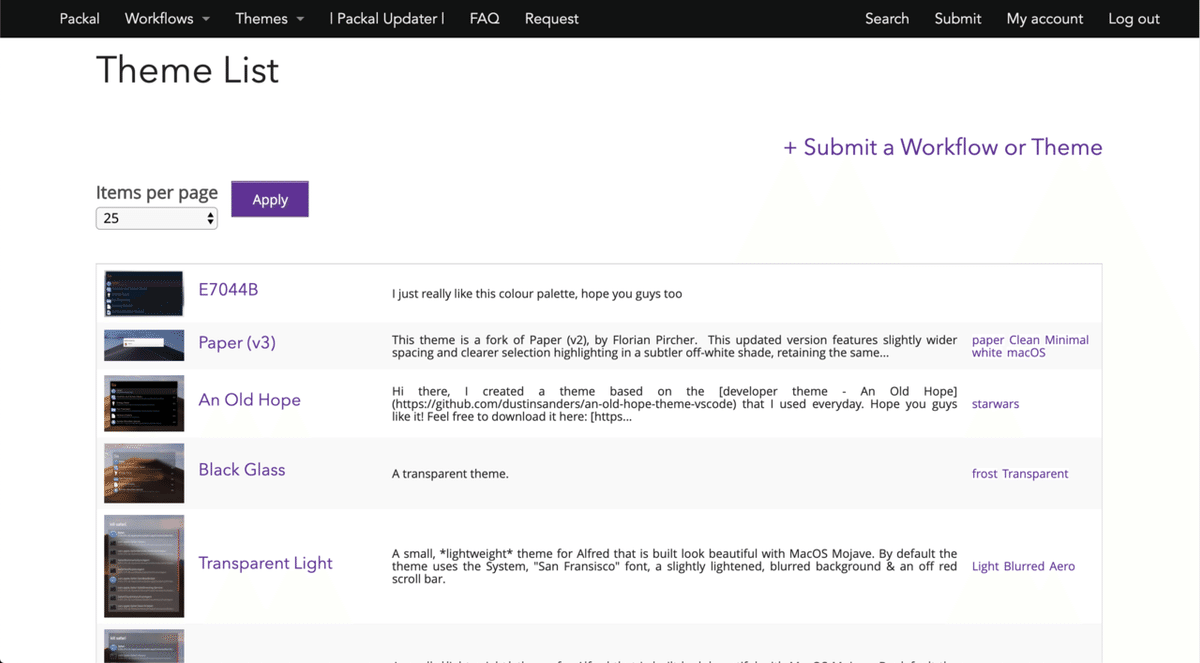
Task: Filter by the Aero tag
Action: point(1062,566)
